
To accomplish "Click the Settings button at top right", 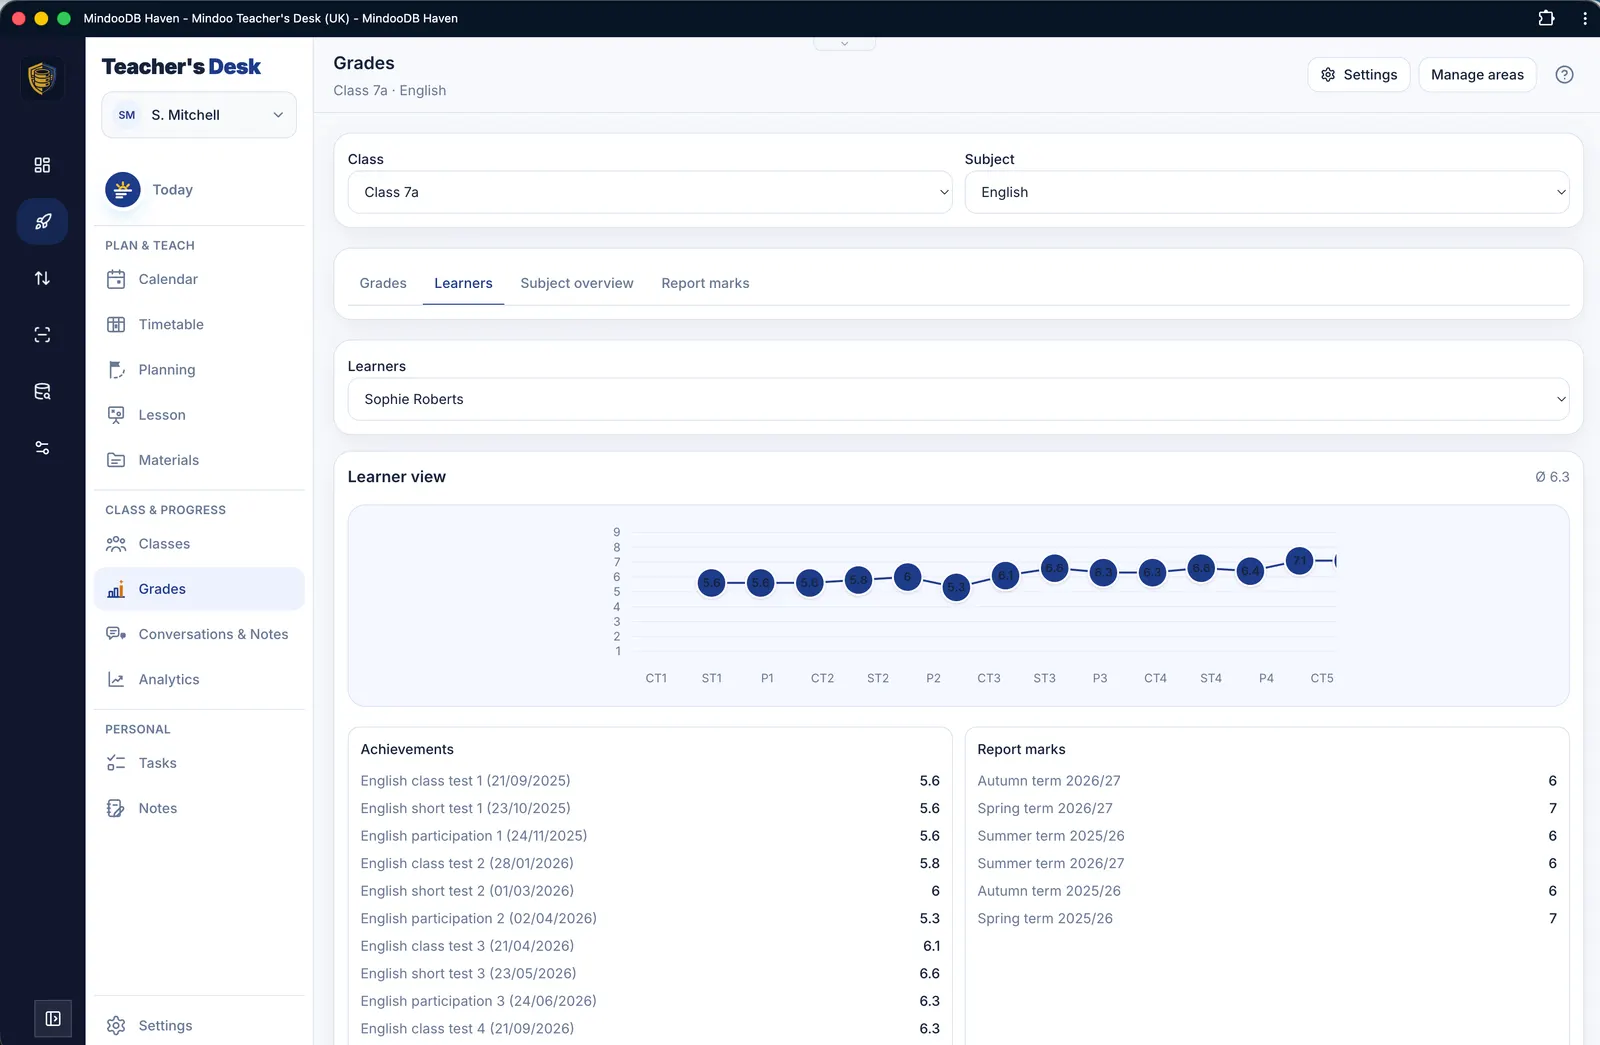I will [x=1359, y=75].
